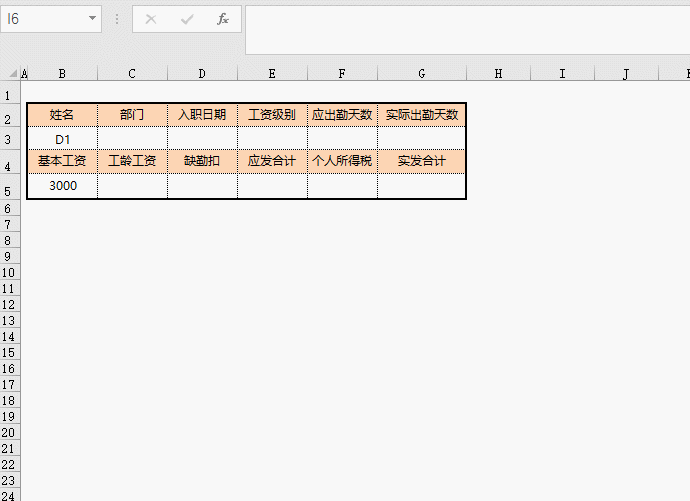Select empty cell under 工龄工资

click(132, 186)
